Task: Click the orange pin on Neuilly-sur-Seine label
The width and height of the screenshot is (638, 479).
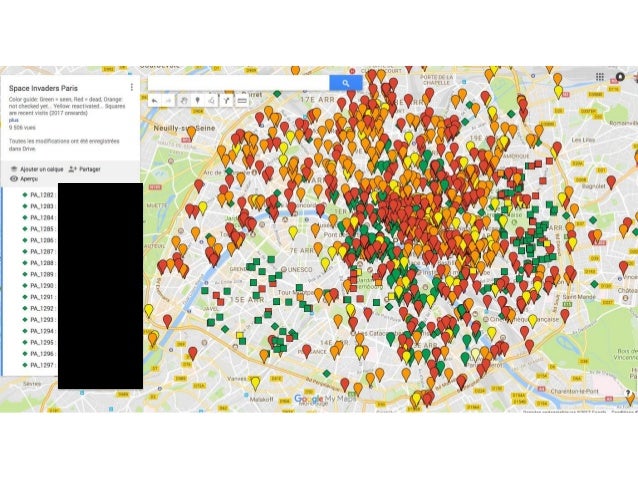Action: 191,132
